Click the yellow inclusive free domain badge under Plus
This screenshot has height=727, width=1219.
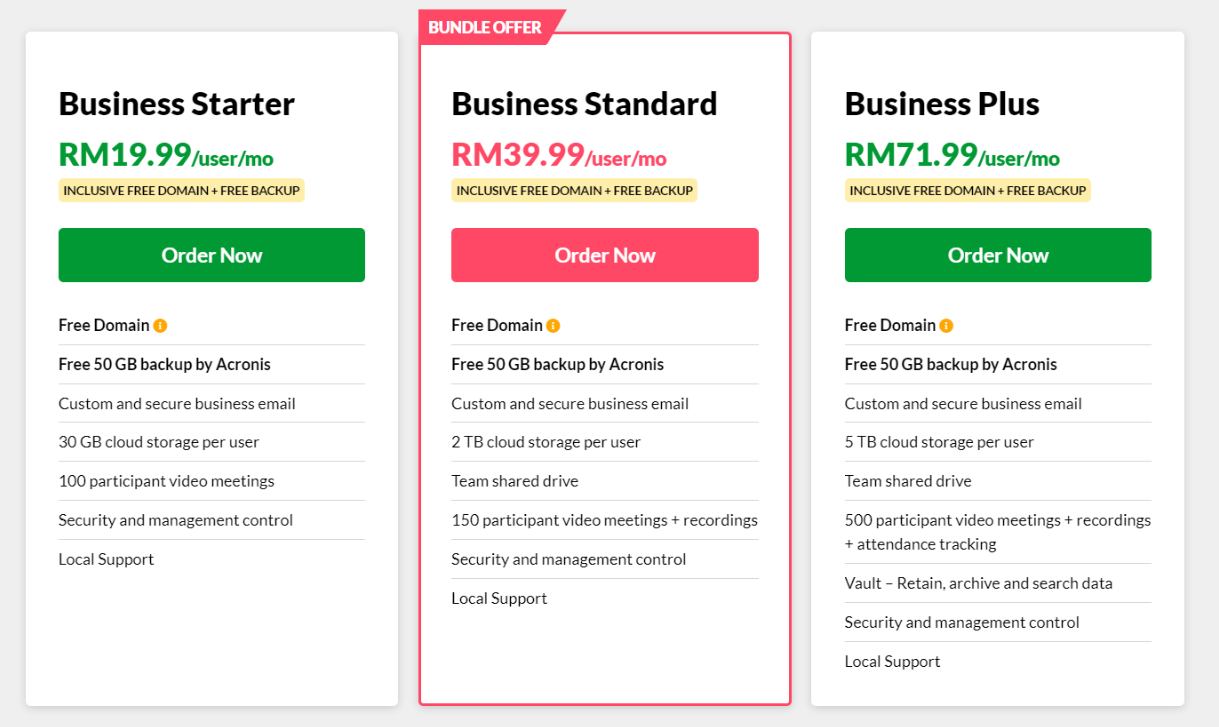pyautogui.click(x=968, y=190)
